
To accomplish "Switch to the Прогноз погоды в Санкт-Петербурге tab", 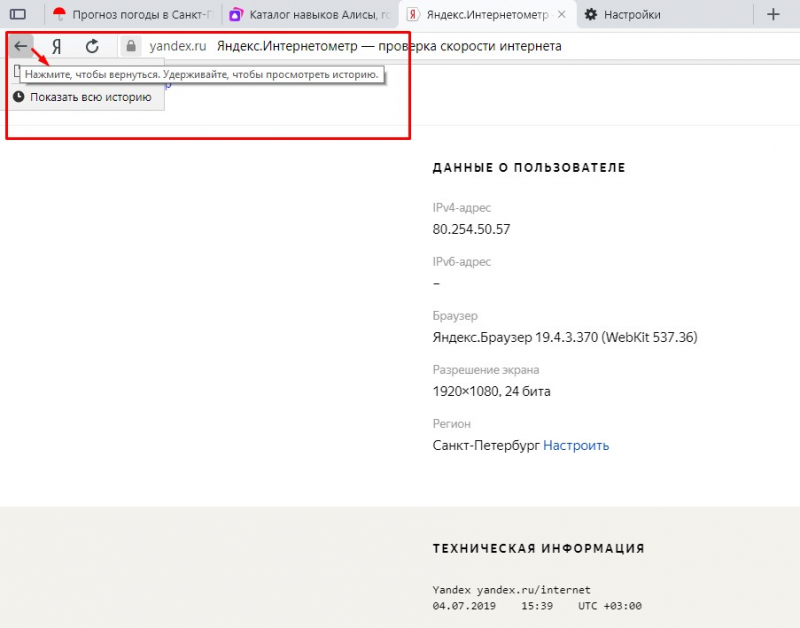I will pyautogui.click(x=133, y=15).
